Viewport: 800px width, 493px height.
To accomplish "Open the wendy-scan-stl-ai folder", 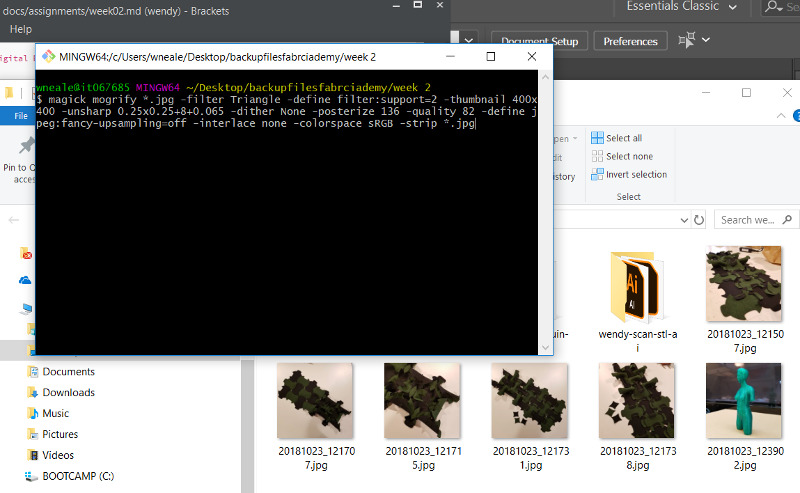I will (637, 303).
